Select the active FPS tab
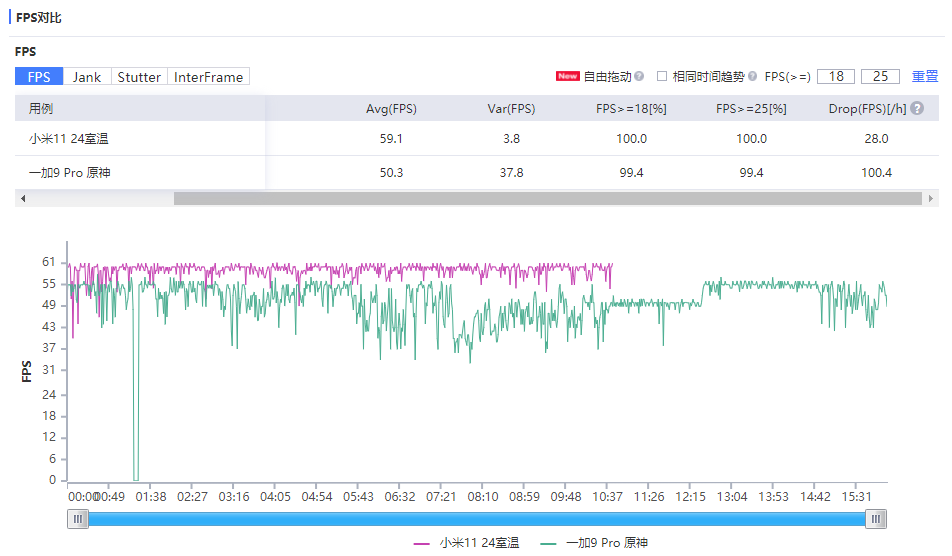The width and height of the screenshot is (952, 556). [39, 77]
